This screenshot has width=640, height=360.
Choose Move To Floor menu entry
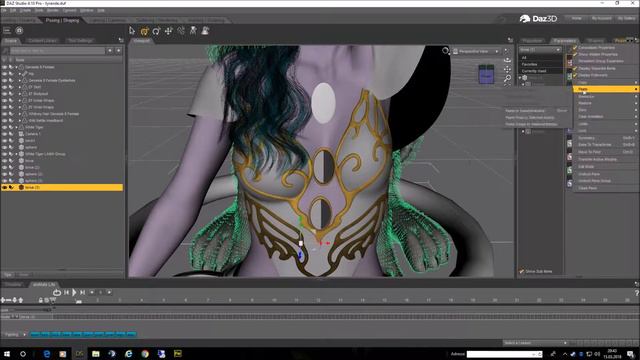[x=606, y=152]
